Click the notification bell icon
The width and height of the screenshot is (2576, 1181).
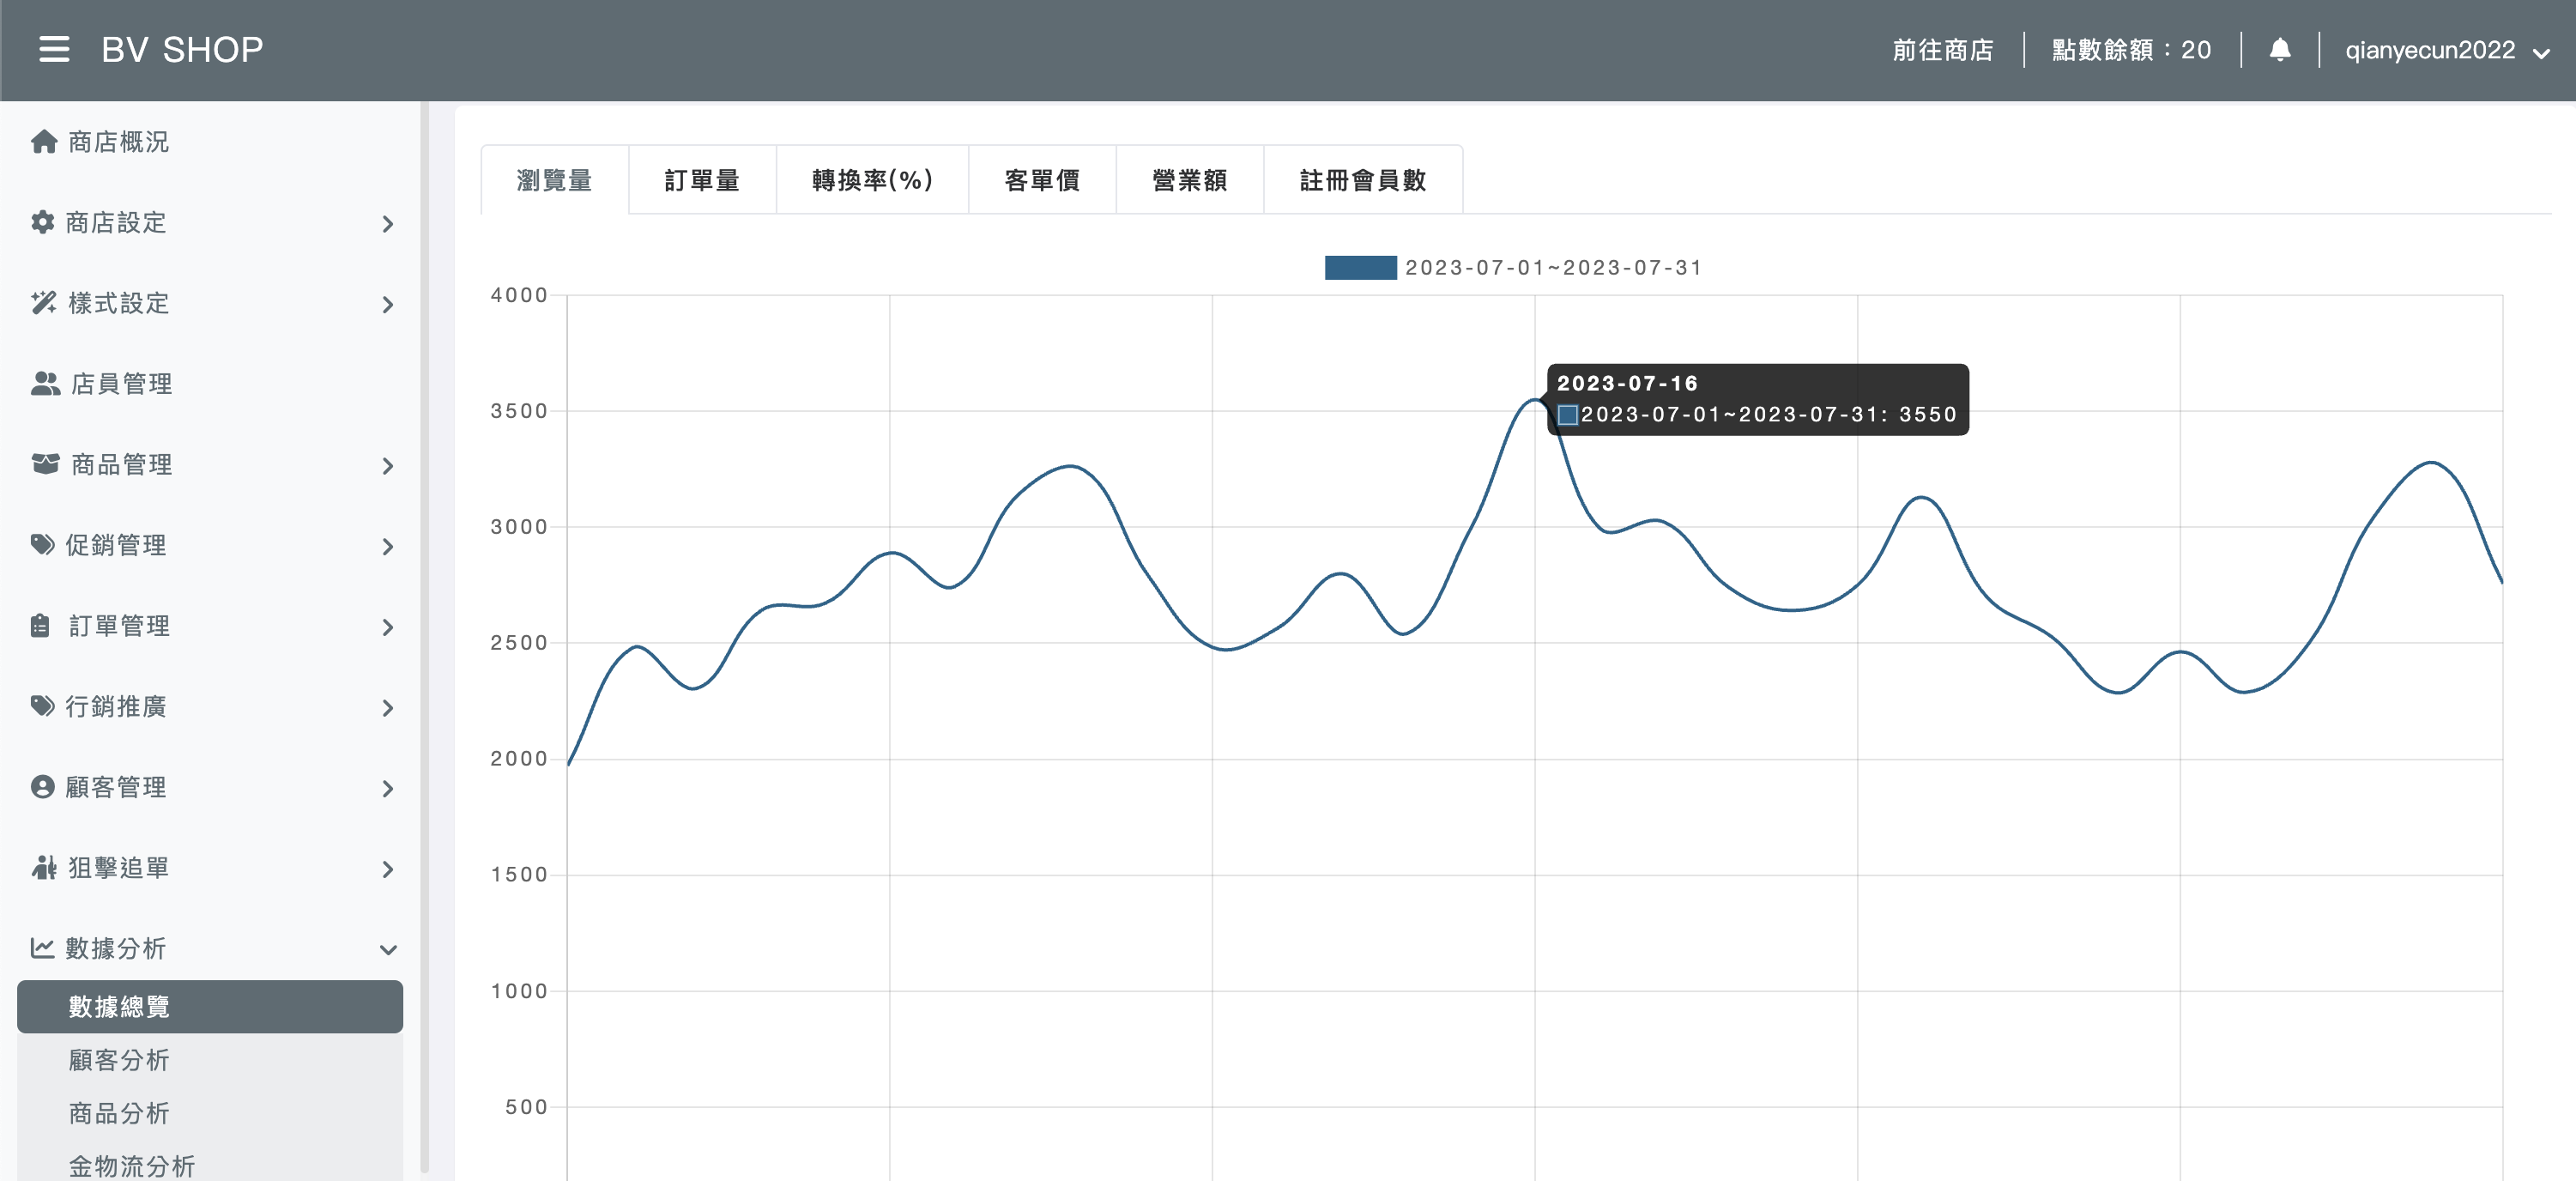(x=2280, y=49)
